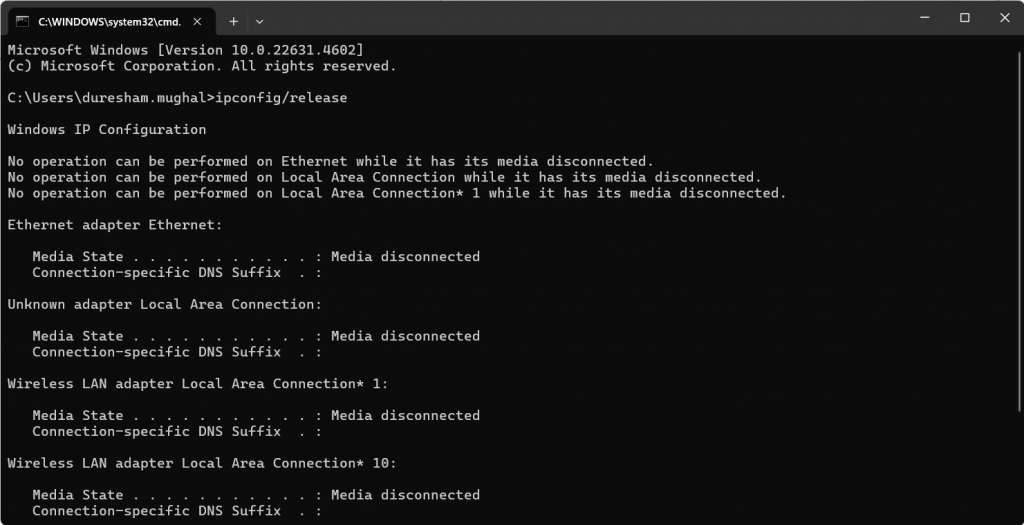
Task: Click the cmd icon in the tab
Action: (x=23, y=22)
